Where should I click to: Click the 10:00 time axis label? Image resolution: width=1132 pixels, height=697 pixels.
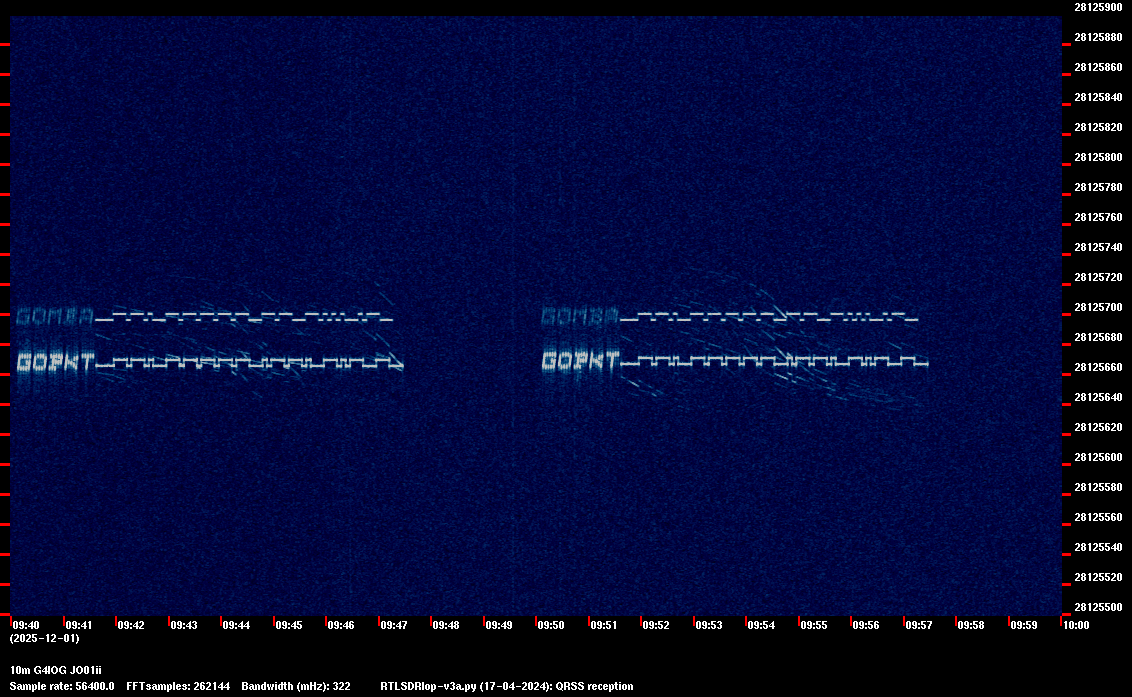1076,625
